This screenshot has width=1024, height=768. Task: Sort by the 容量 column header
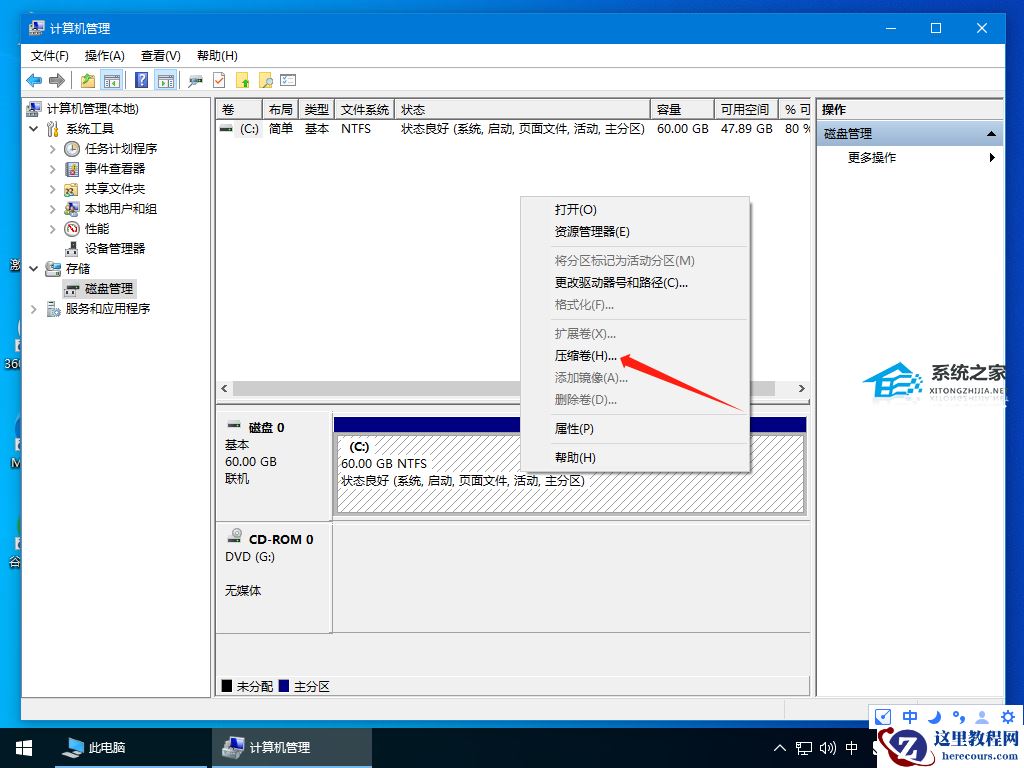click(x=682, y=109)
